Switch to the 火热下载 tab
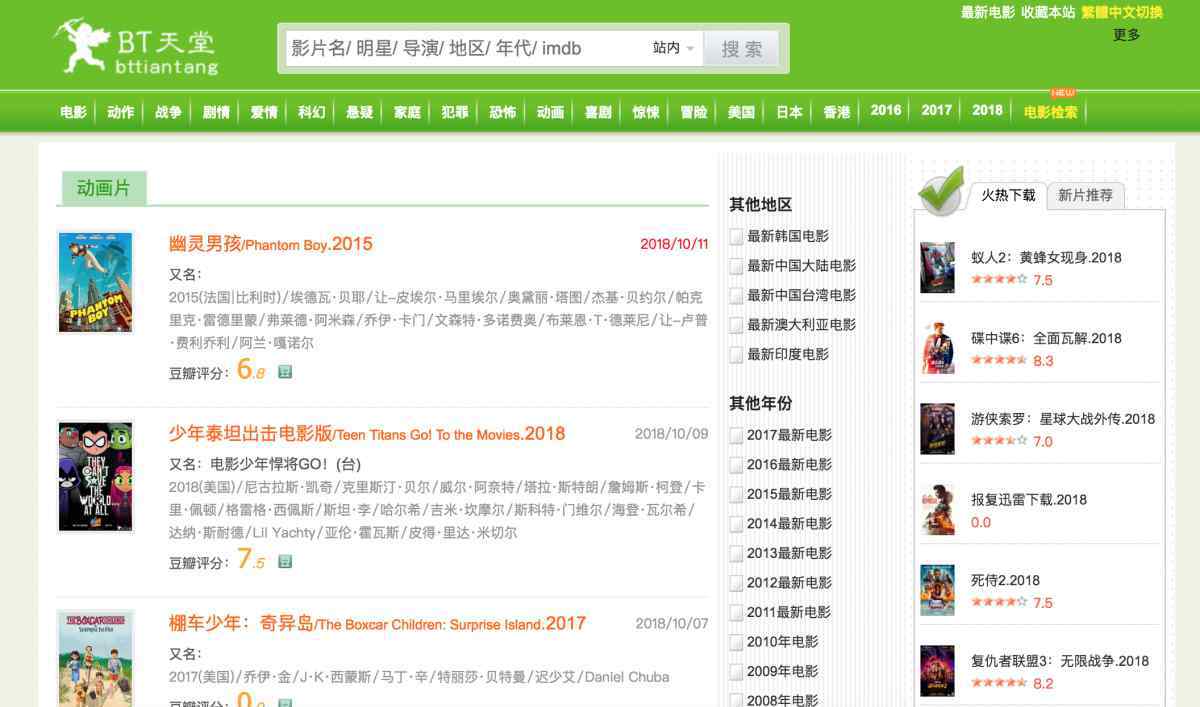 point(1008,195)
